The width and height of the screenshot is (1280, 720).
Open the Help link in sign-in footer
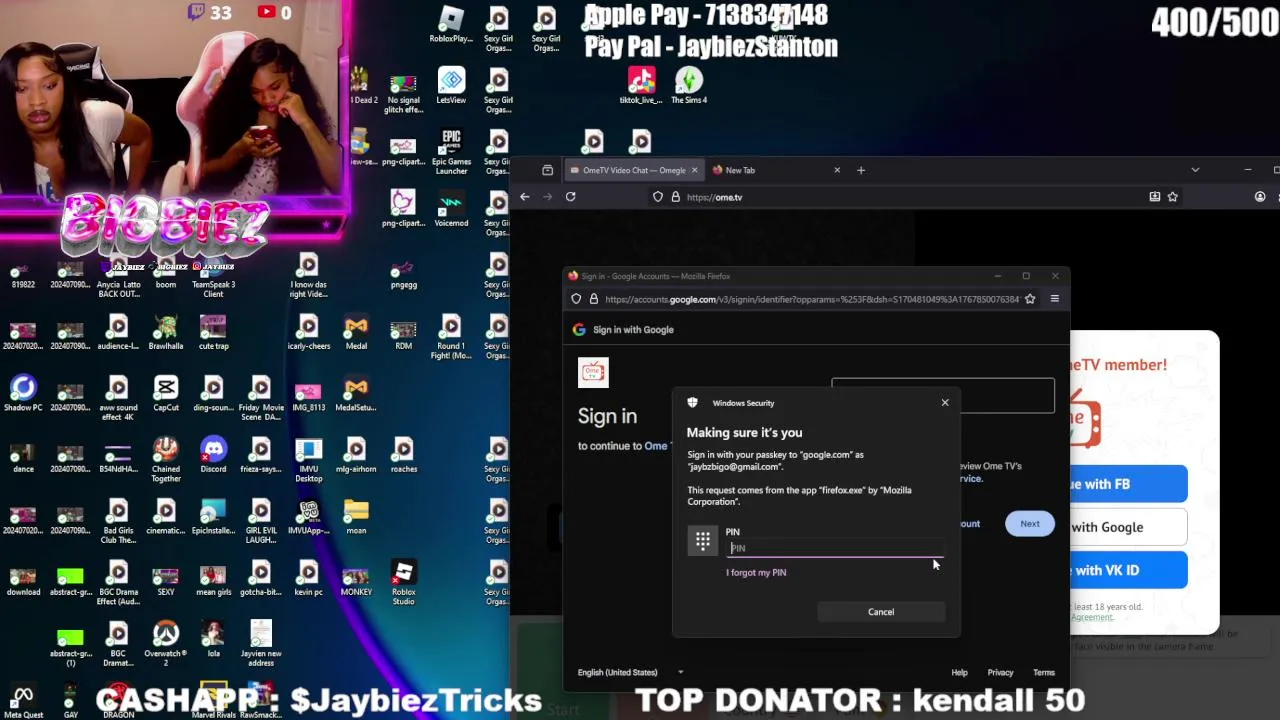959,673
